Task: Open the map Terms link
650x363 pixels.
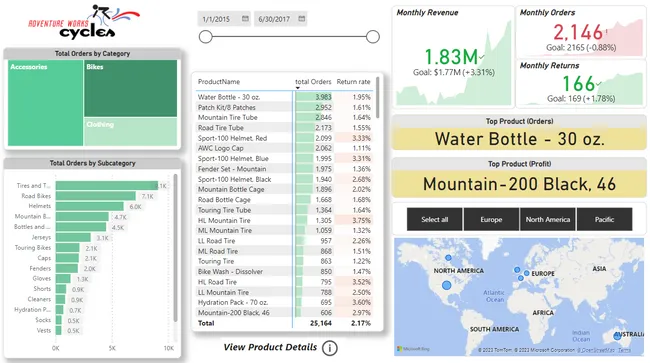Action: point(624,350)
